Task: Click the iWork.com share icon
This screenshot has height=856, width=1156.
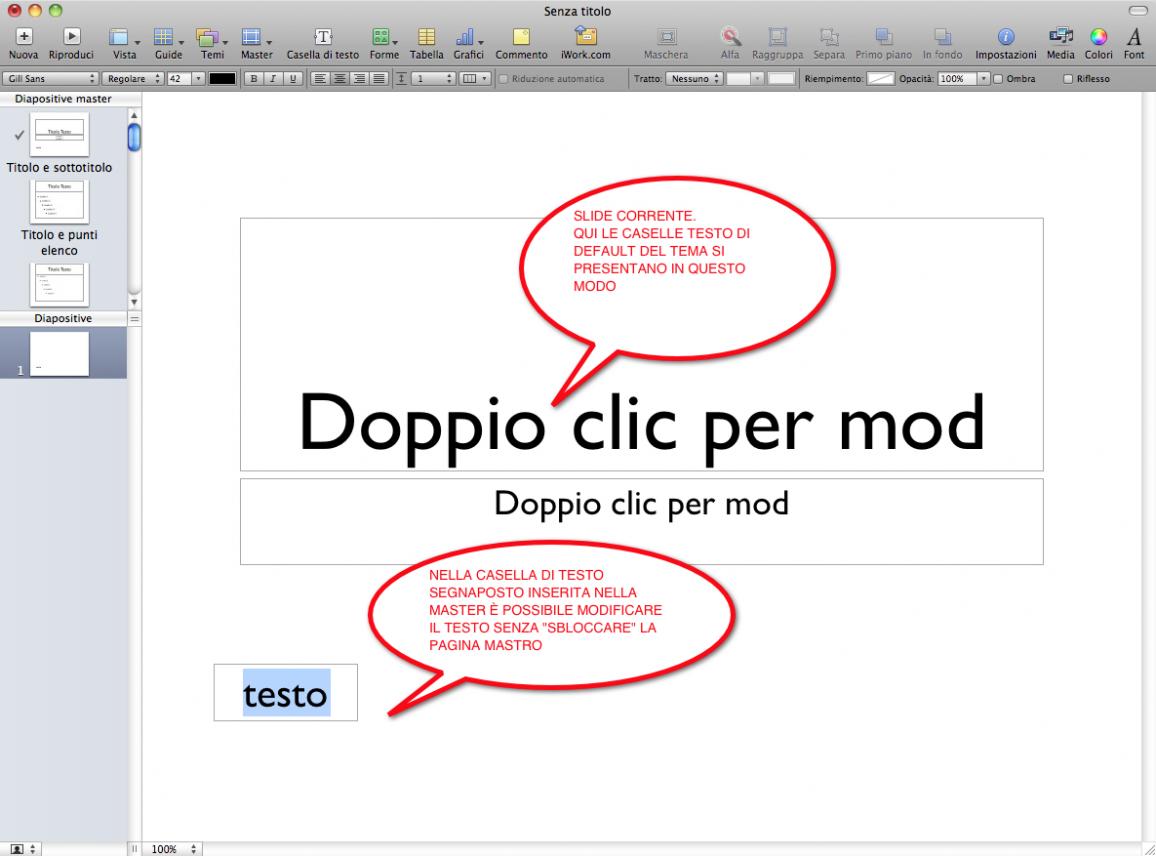Action: click(585, 35)
